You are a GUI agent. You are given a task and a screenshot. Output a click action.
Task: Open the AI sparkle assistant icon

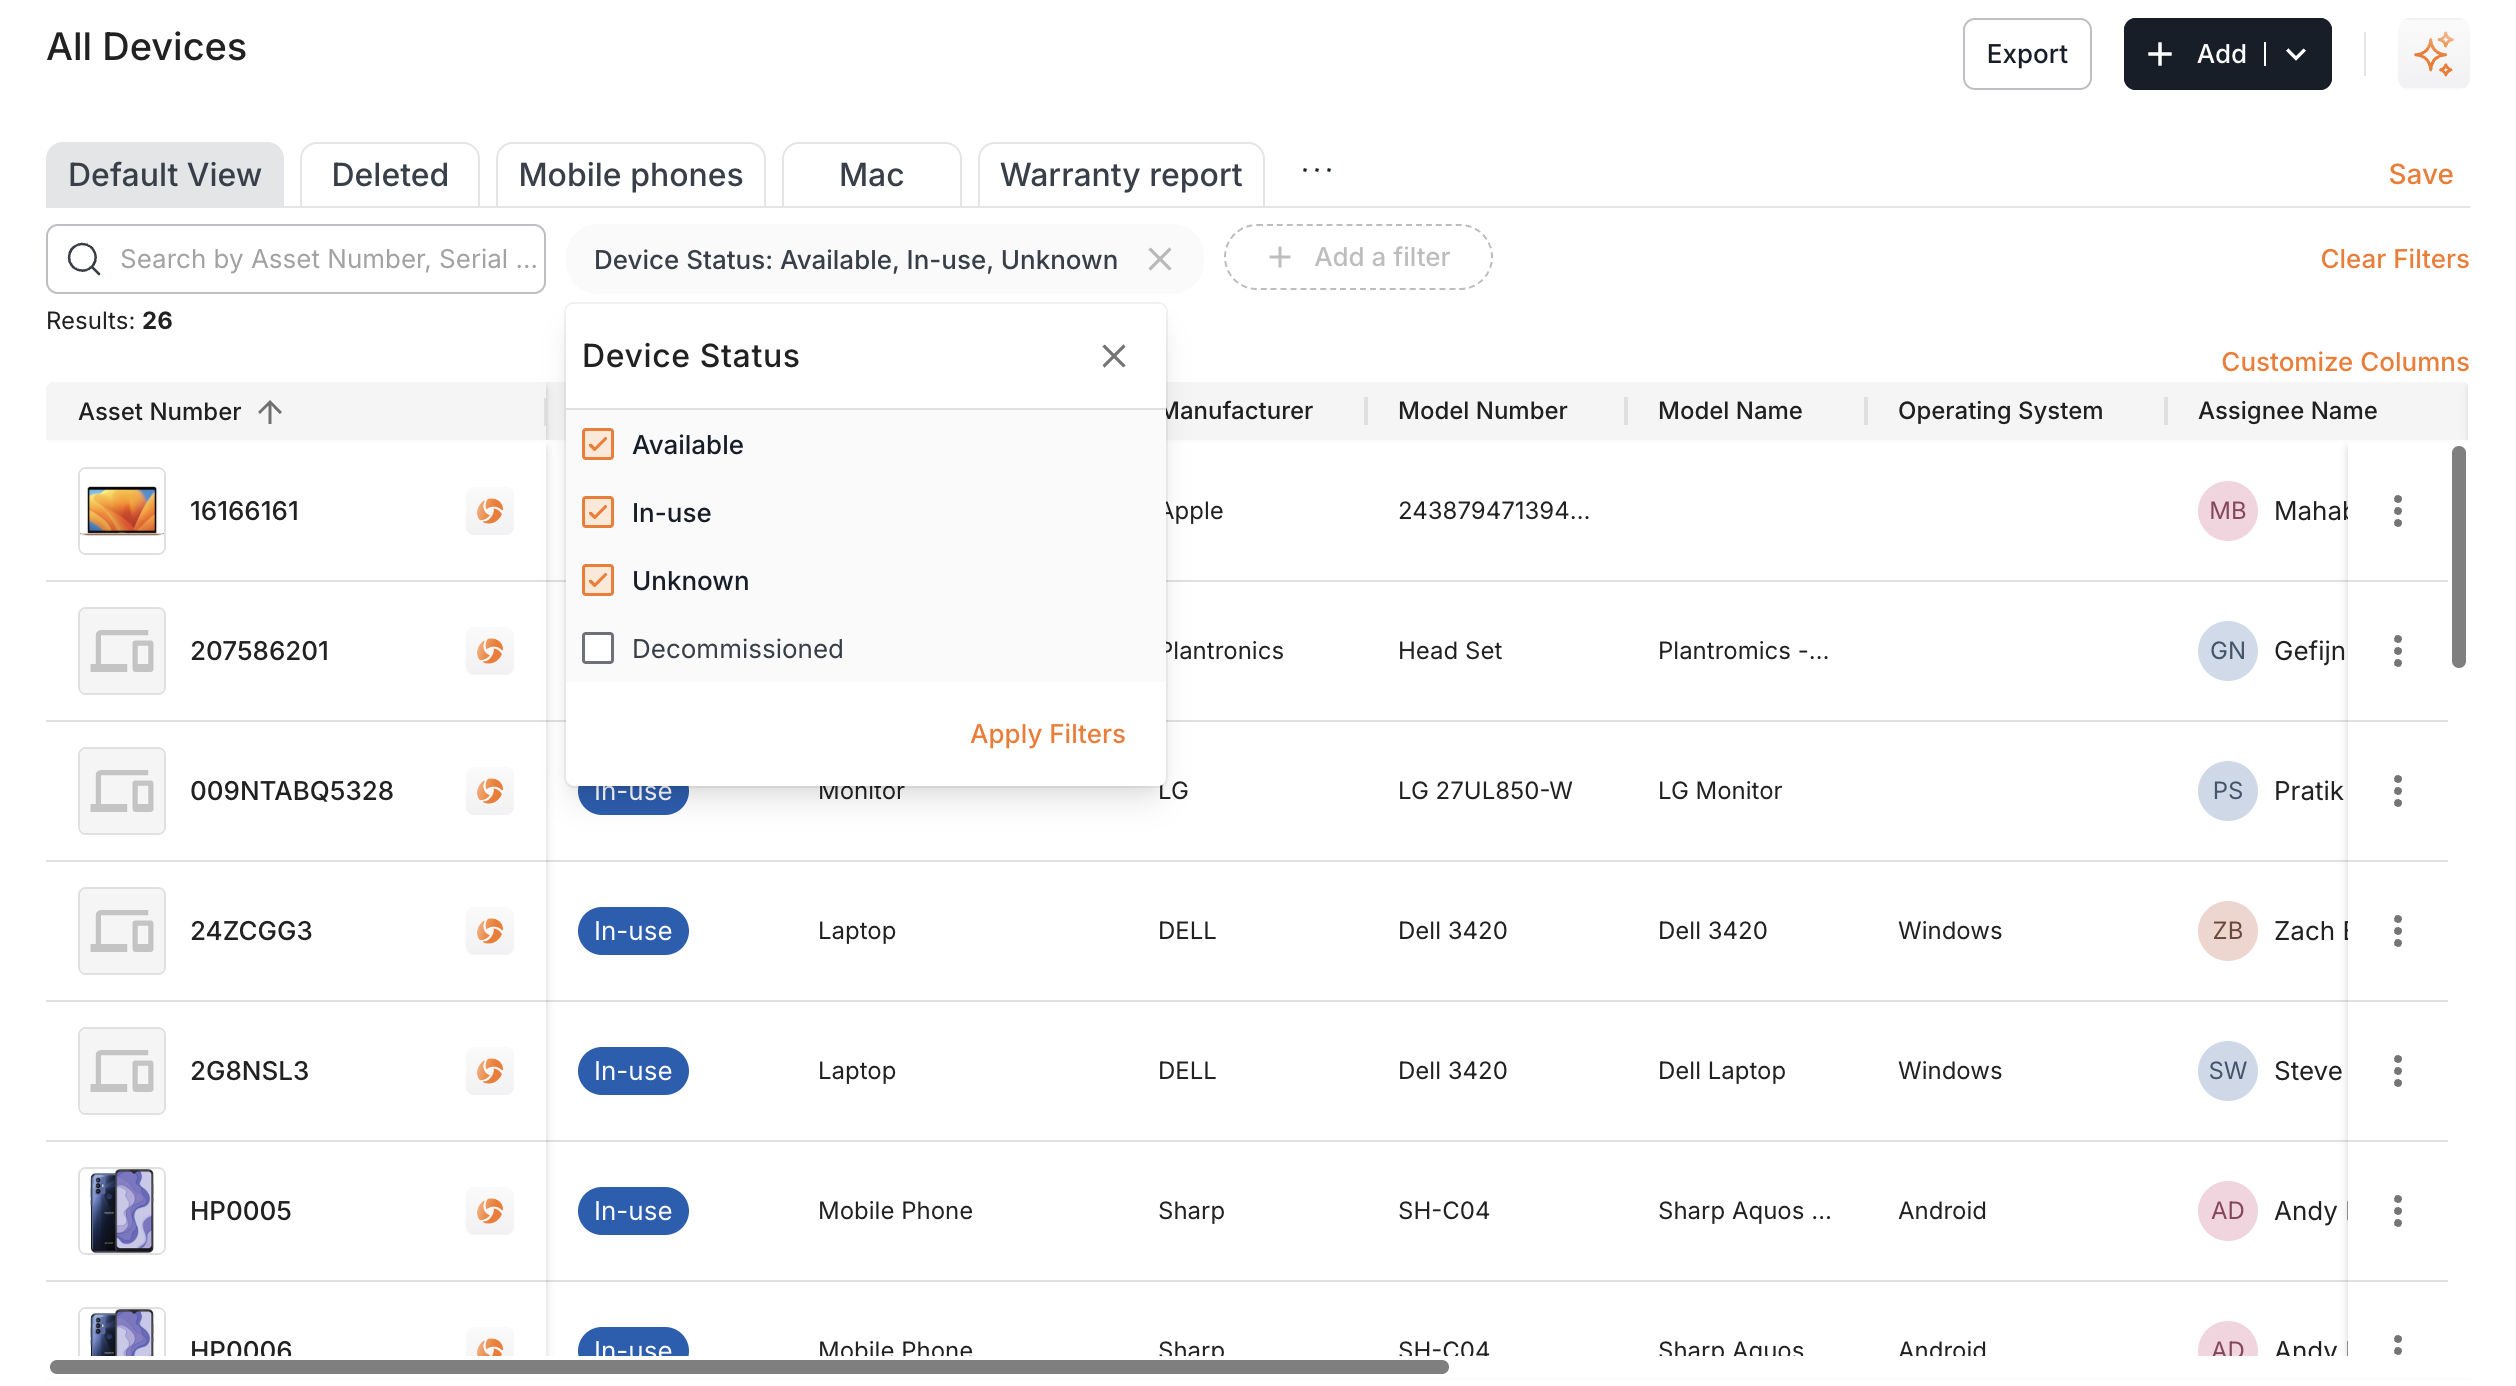2432,54
